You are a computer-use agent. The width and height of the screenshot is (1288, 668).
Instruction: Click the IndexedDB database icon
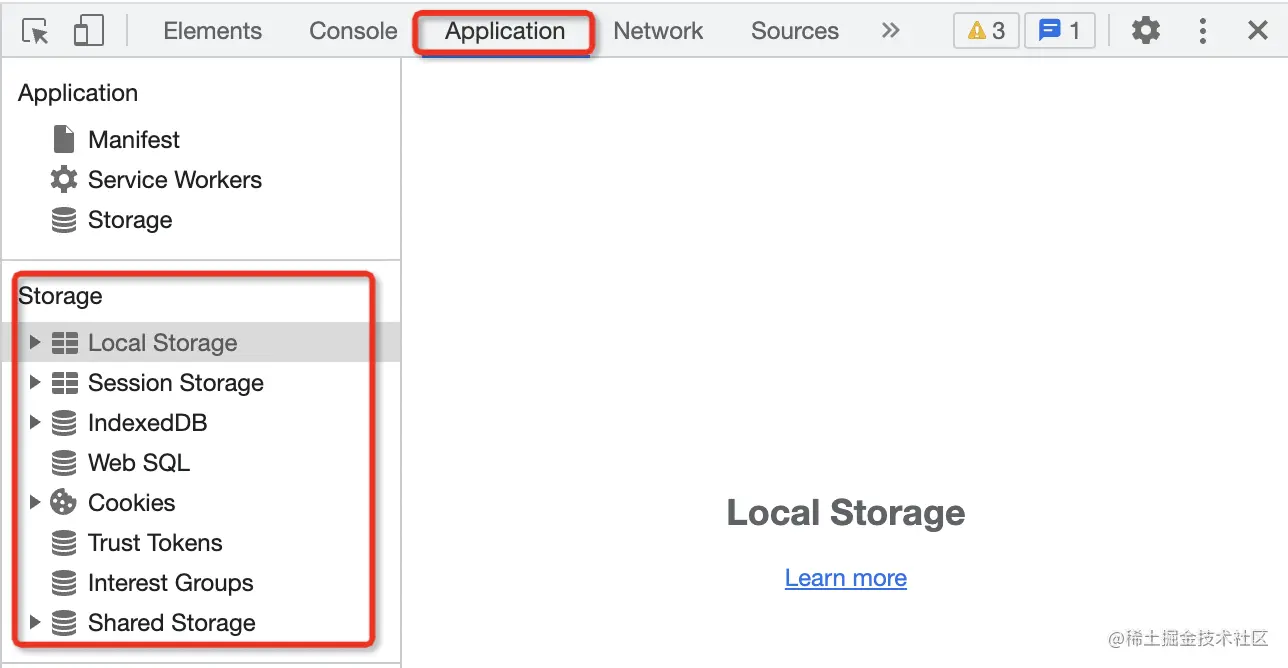pyautogui.click(x=64, y=423)
